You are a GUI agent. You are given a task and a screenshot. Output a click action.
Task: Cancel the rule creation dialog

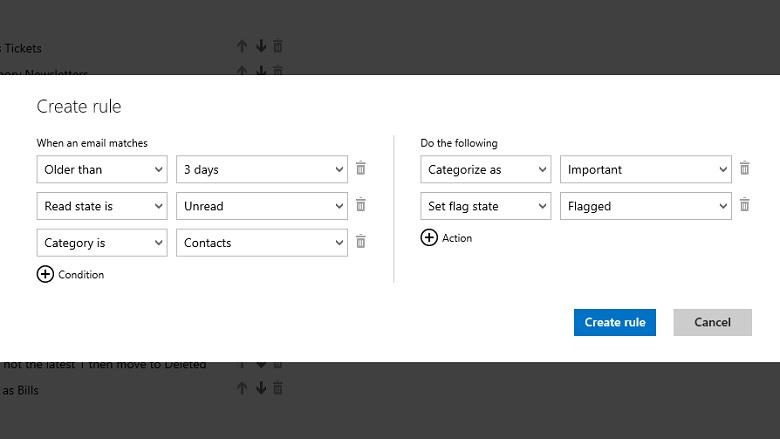click(x=712, y=322)
